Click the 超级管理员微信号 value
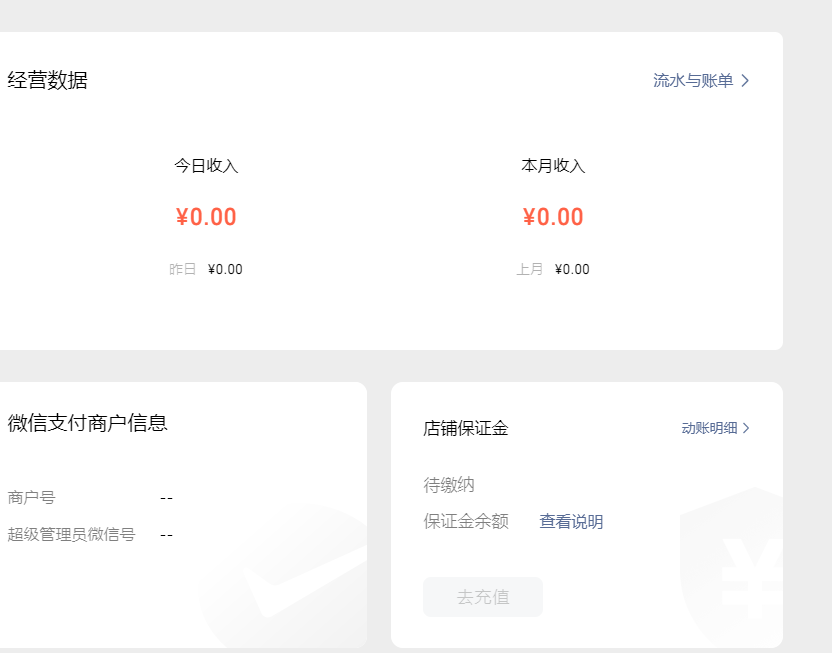 coord(166,535)
